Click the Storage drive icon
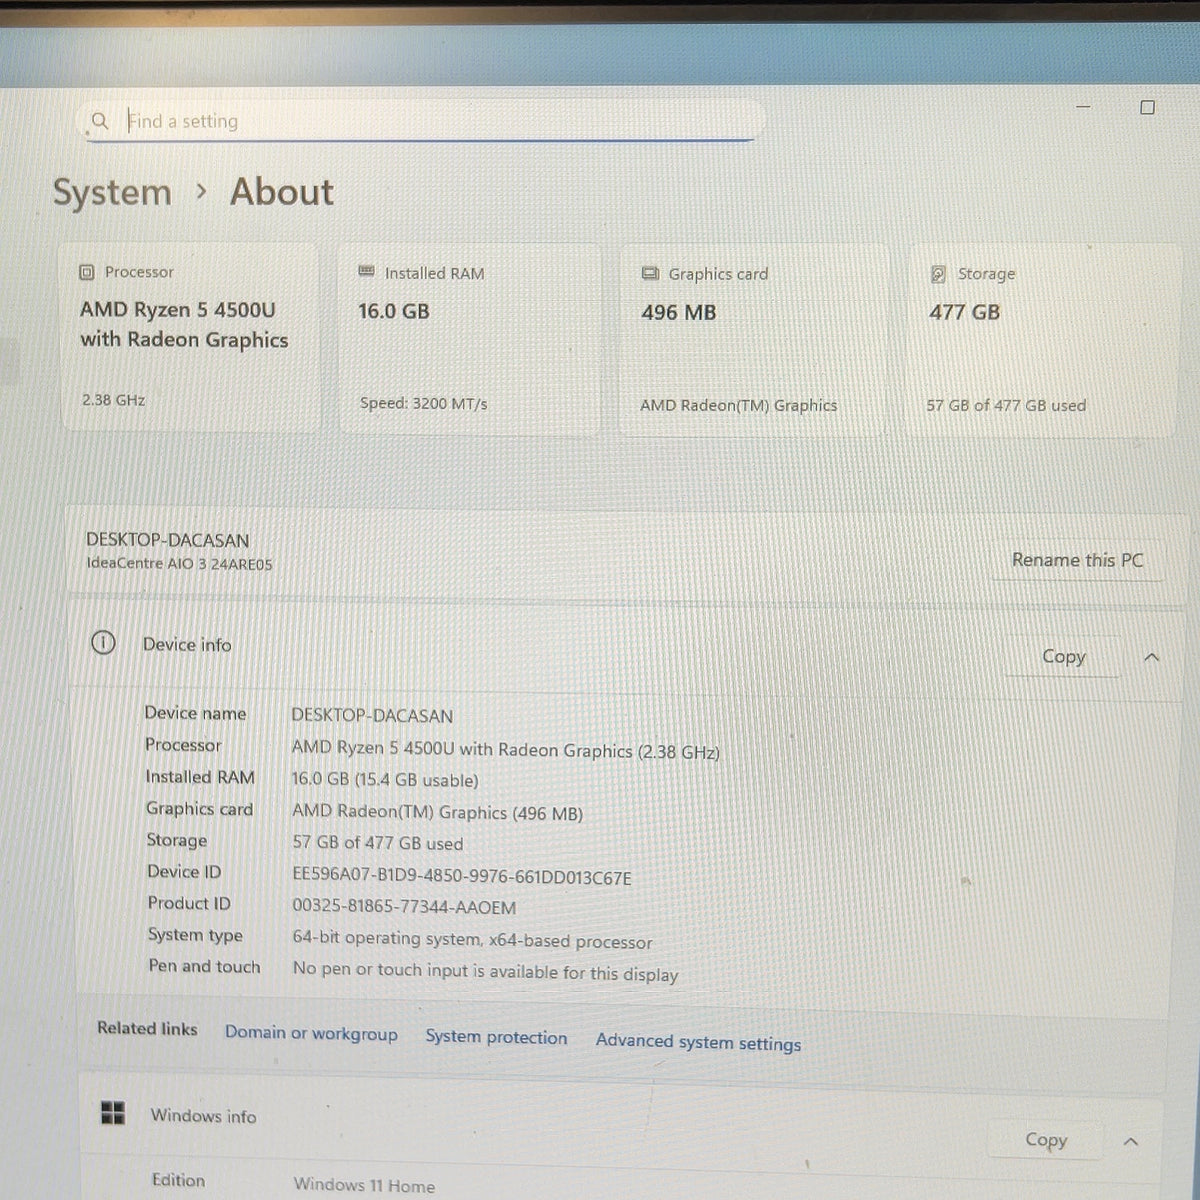Image resolution: width=1200 pixels, height=1200 pixels. point(938,274)
